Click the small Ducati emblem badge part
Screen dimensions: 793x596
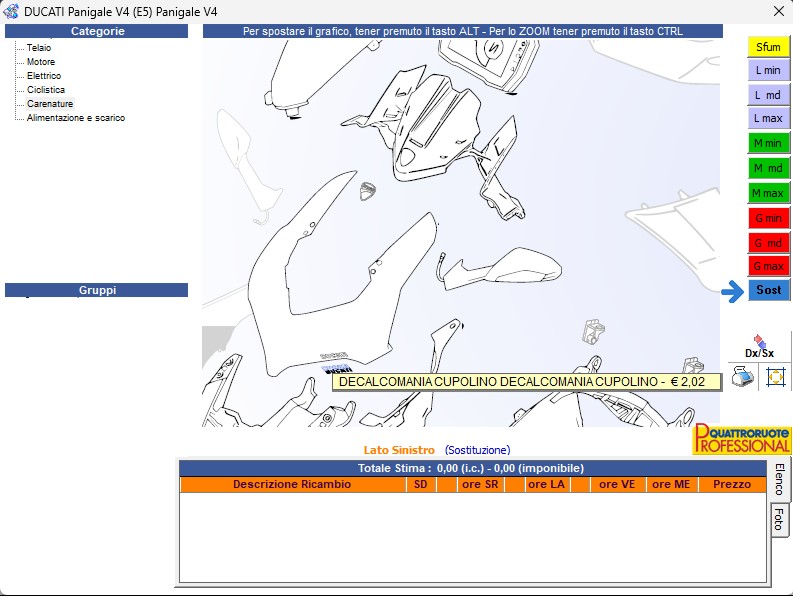coord(368,191)
